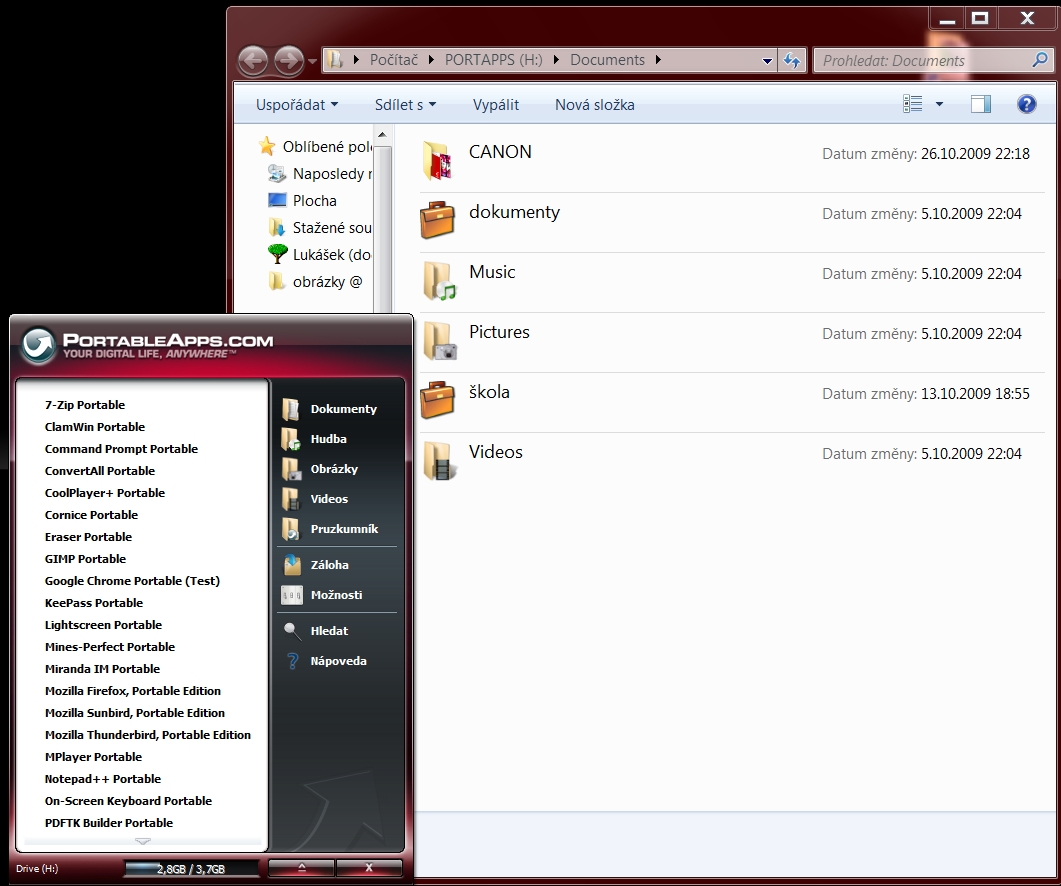Select the Music folder icon
The image size is (1061, 886).
coord(438,280)
